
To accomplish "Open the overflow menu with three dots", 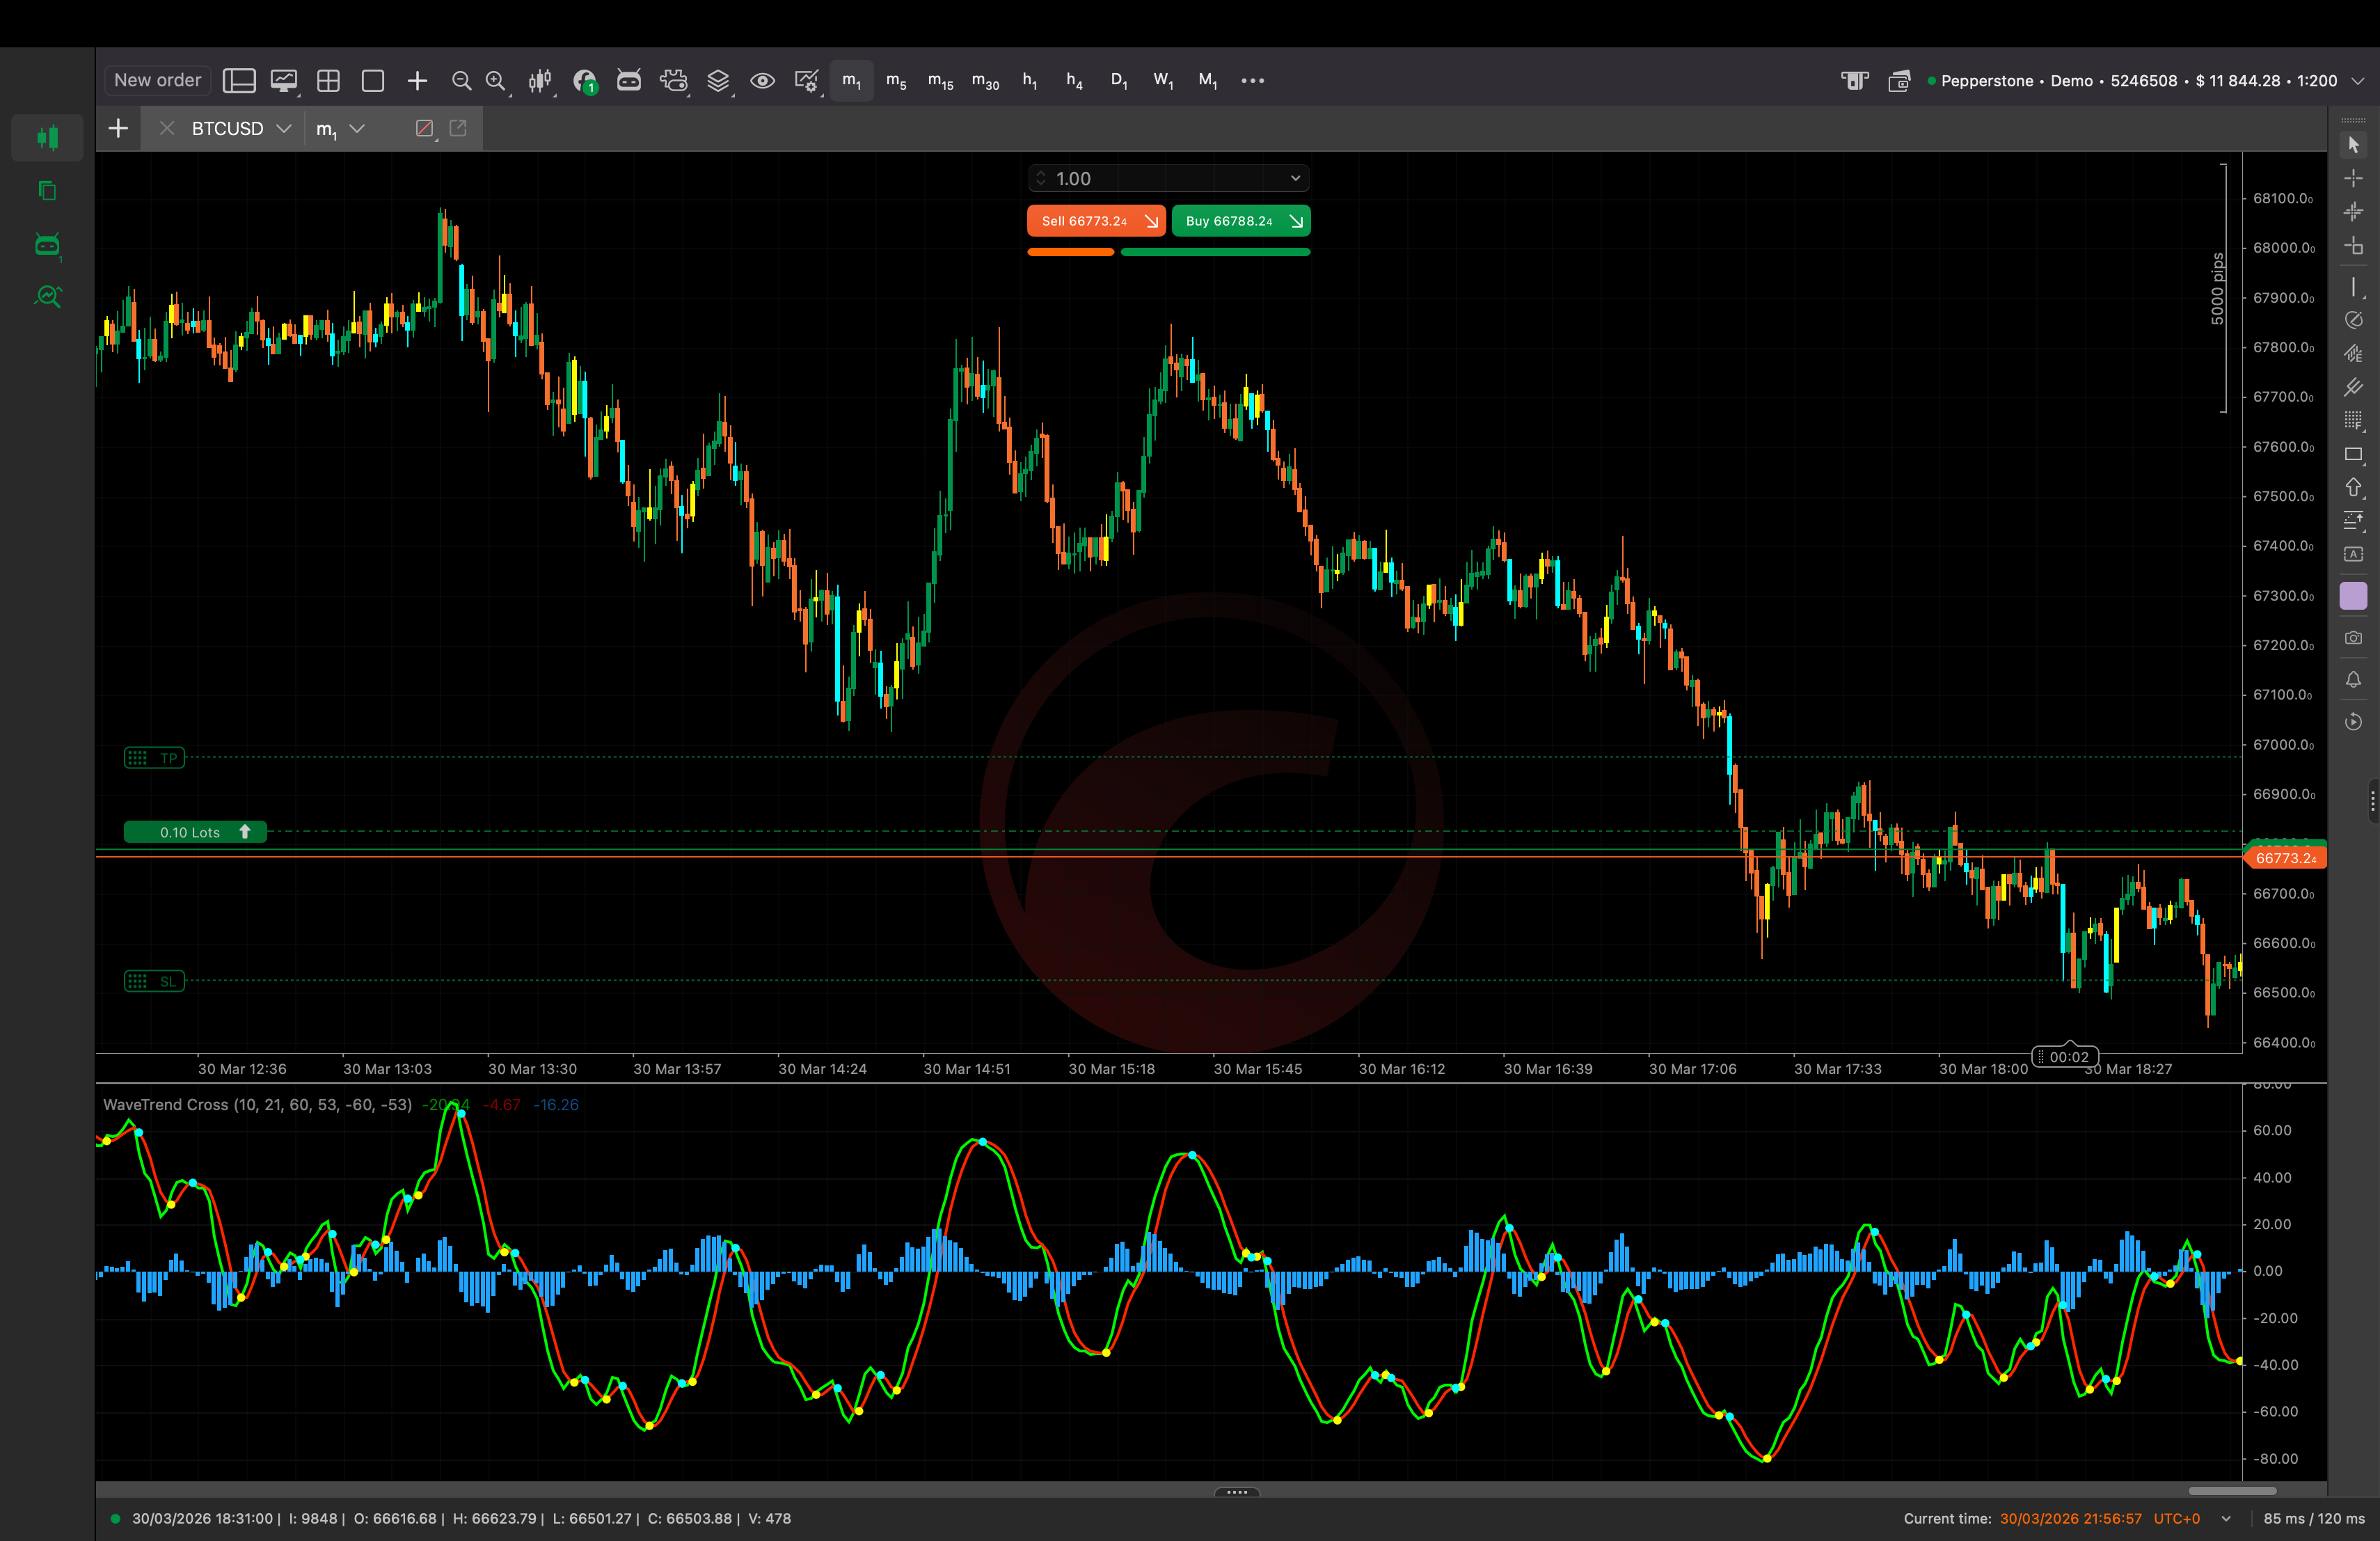I will 1252,80.
